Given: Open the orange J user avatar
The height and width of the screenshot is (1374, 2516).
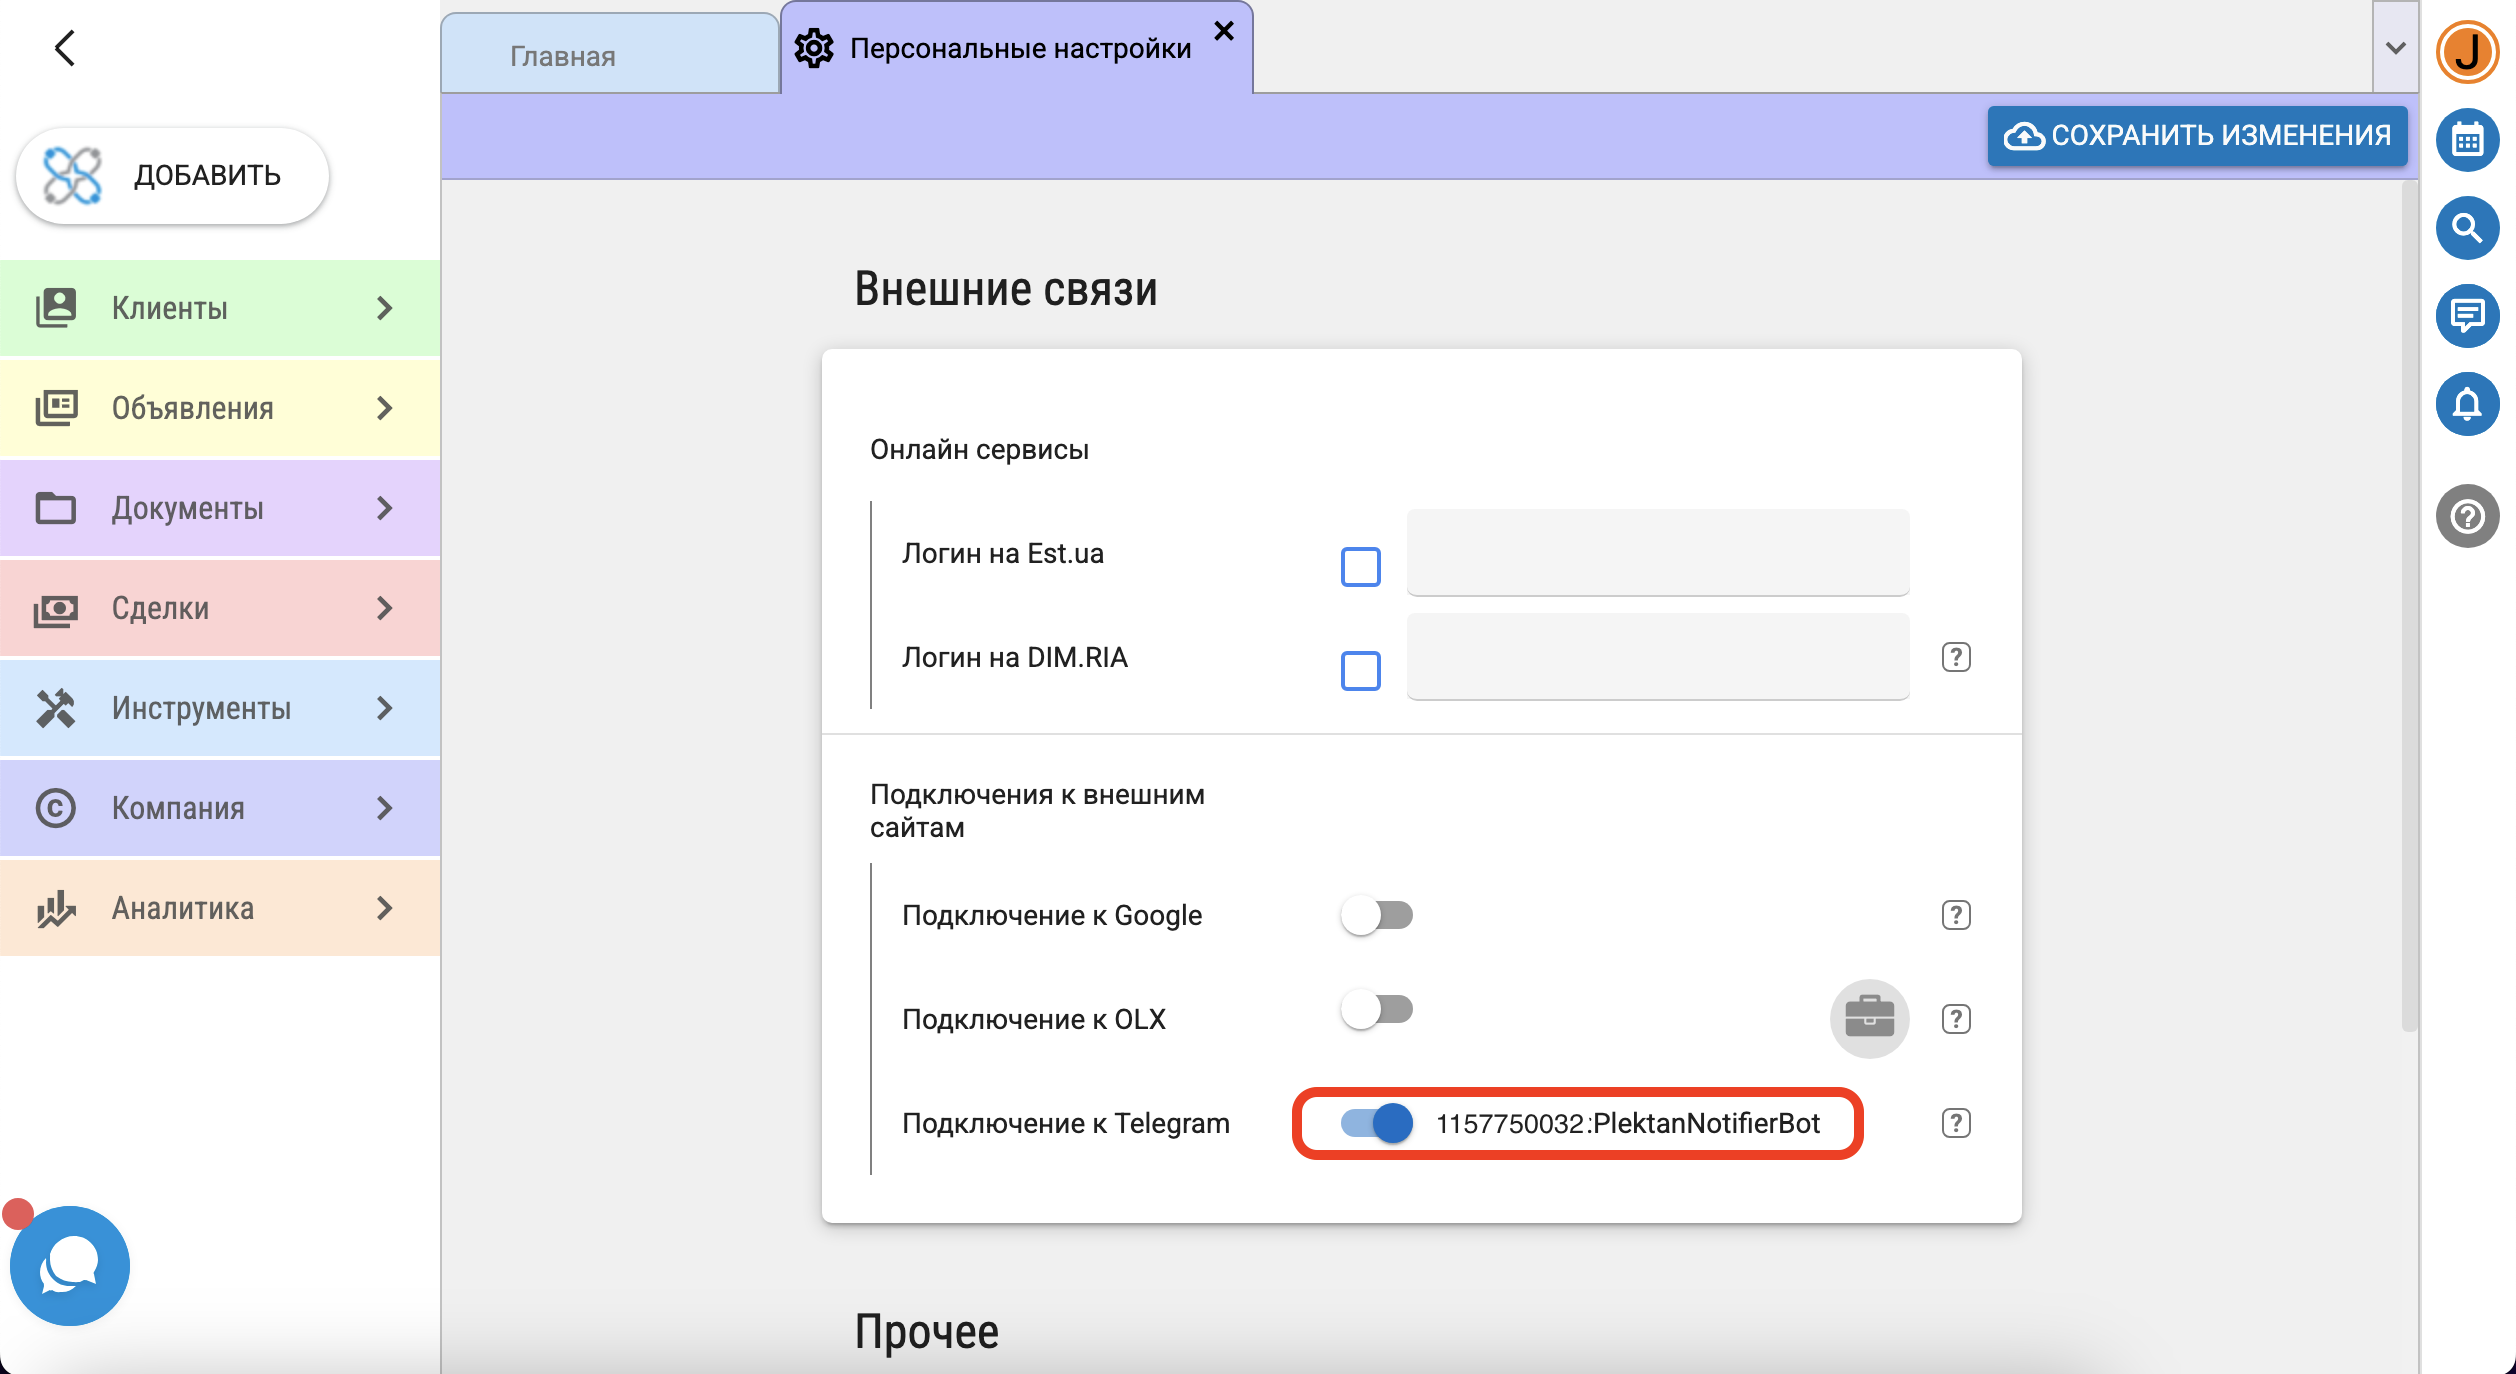Looking at the screenshot, I should [x=2467, y=52].
